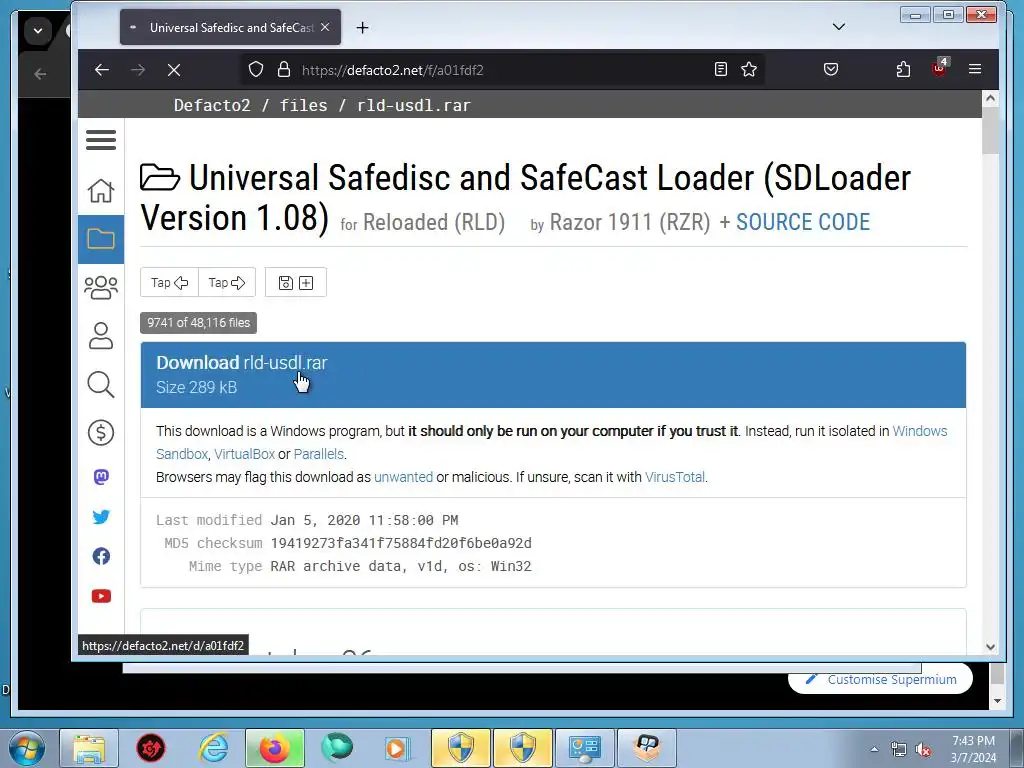The image size is (1024, 768).
Task: Click the shield tracking protection icon
Action: pos(256,69)
